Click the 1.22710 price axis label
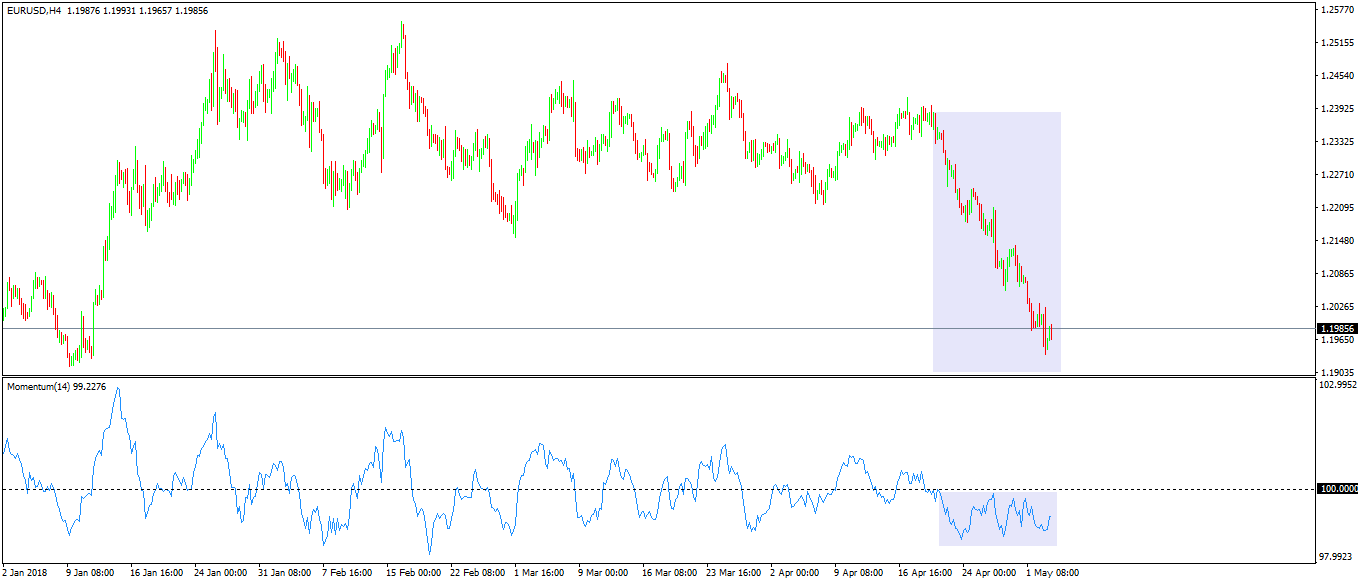Viewport: 1358px width, 584px height. pyautogui.click(x=1337, y=175)
